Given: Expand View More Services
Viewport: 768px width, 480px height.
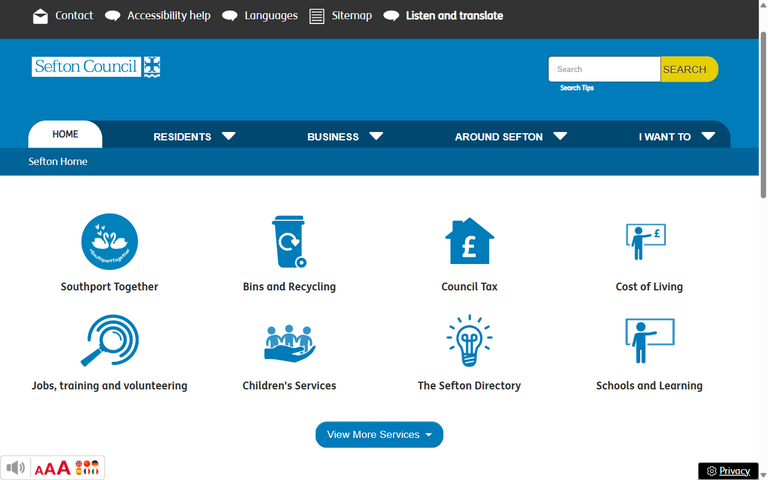Looking at the screenshot, I should click(x=379, y=435).
